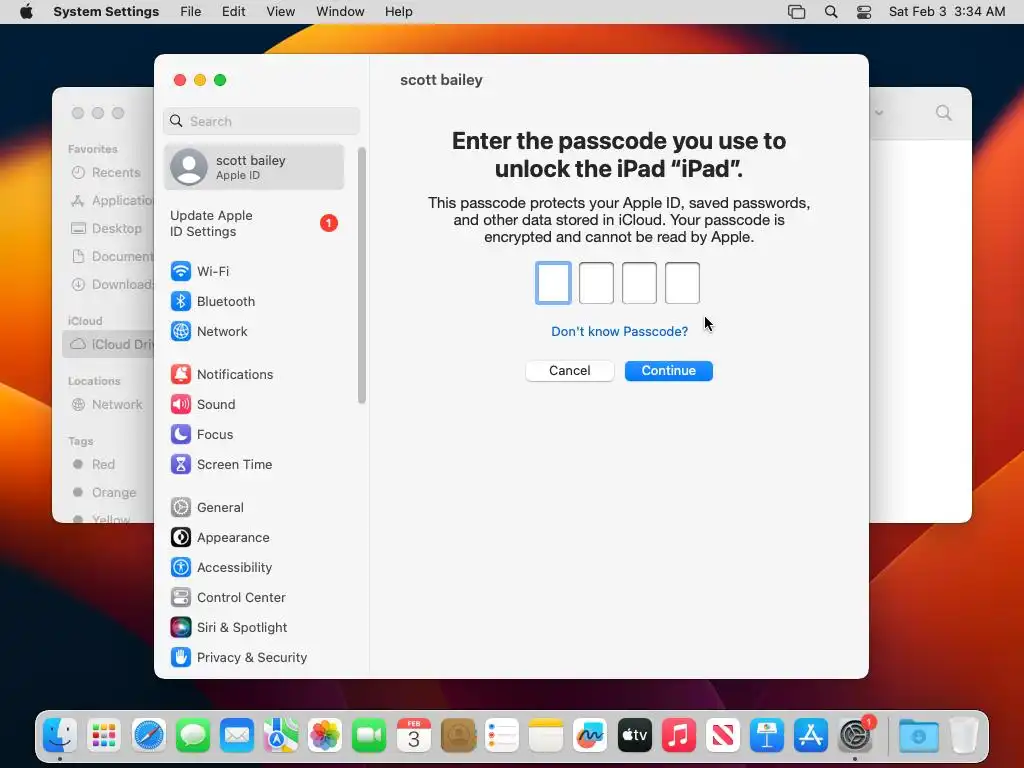The height and width of the screenshot is (768, 1024).
Task: Click Continue to submit passcode
Action: pos(669,370)
